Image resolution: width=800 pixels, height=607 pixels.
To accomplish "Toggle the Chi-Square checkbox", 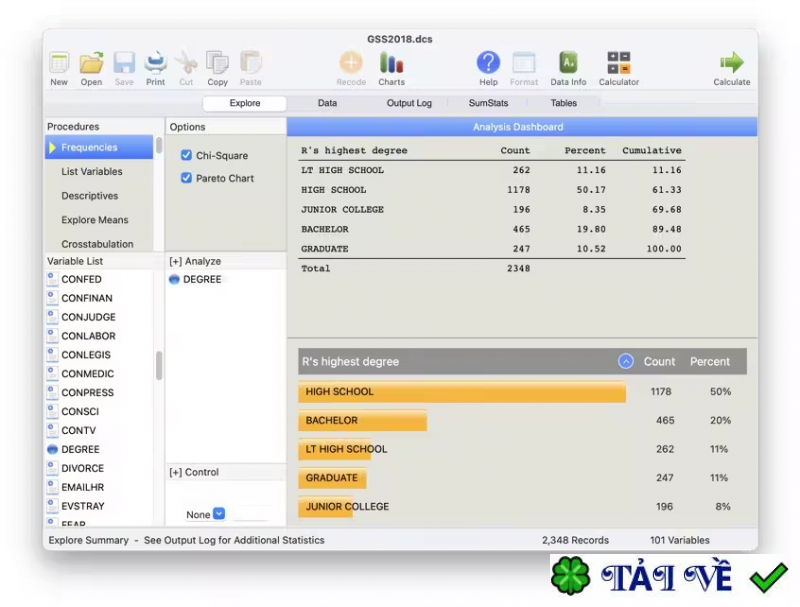I will (x=186, y=155).
